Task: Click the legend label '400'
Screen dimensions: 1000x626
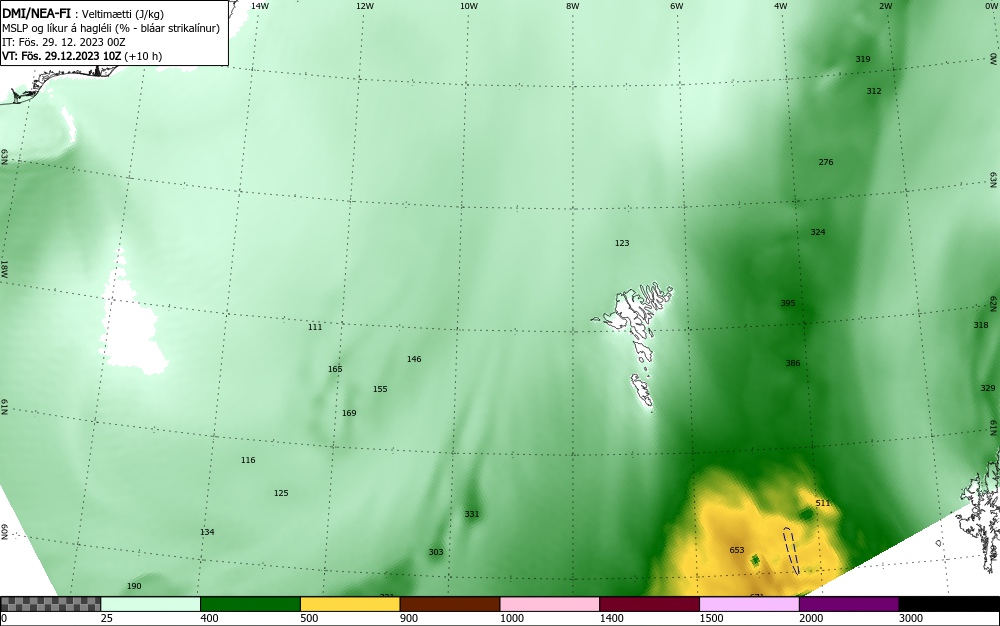Action: 209,618
